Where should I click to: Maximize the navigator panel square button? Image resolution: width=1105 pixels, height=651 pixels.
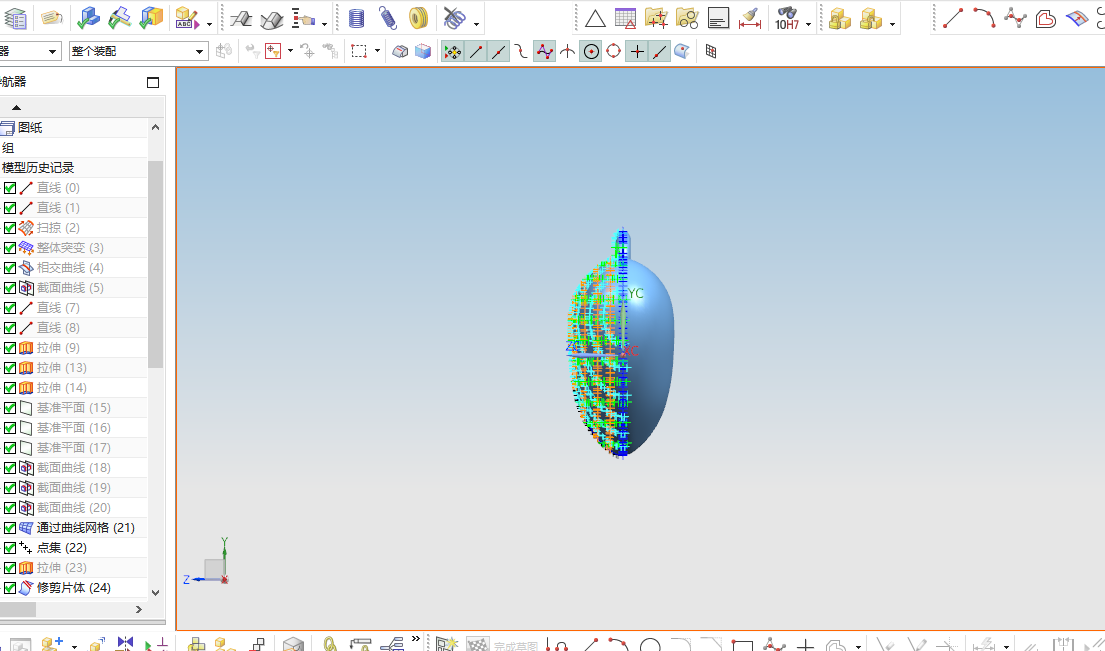pyautogui.click(x=153, y=82)
